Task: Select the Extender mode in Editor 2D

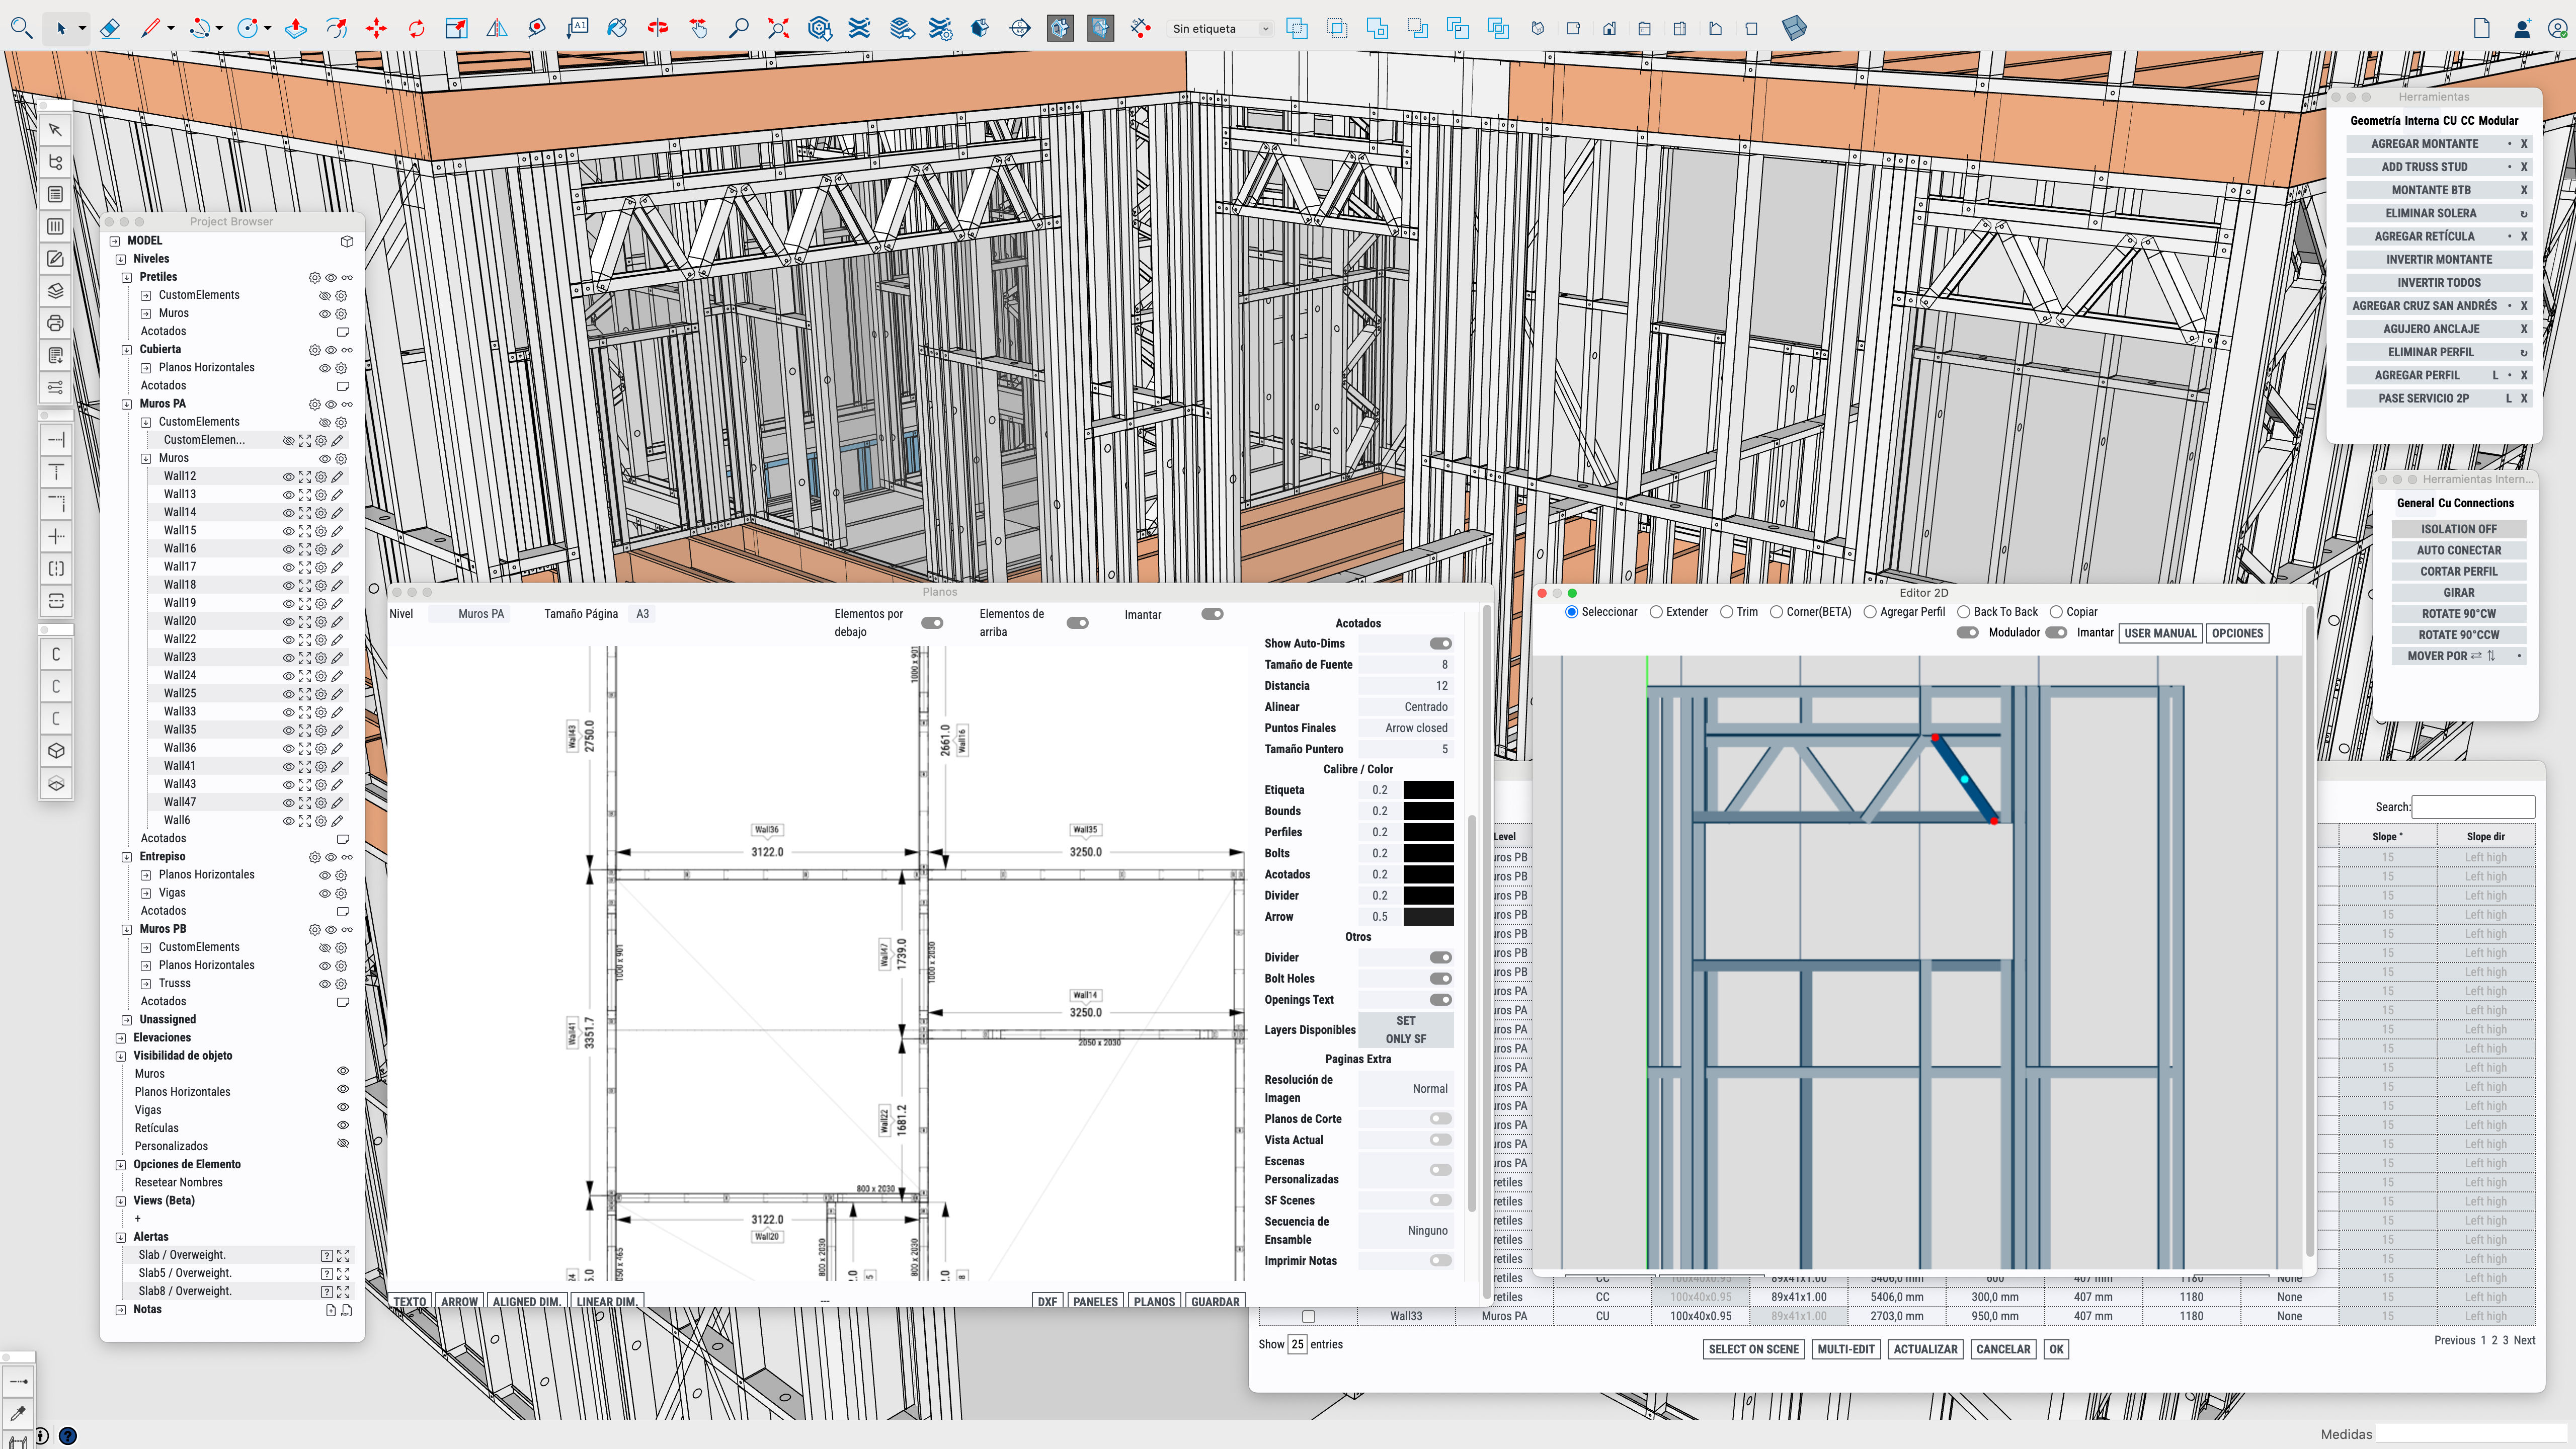Action: coord(1657,611)
